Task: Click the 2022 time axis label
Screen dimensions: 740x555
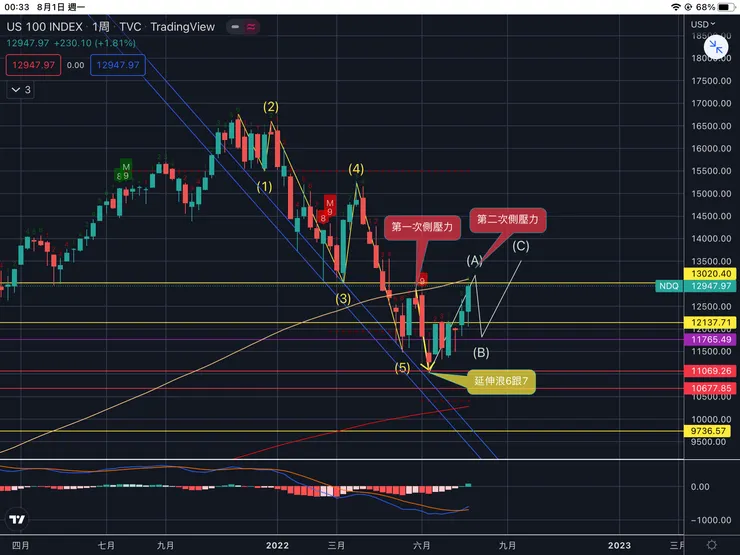Action: [277, 546]
